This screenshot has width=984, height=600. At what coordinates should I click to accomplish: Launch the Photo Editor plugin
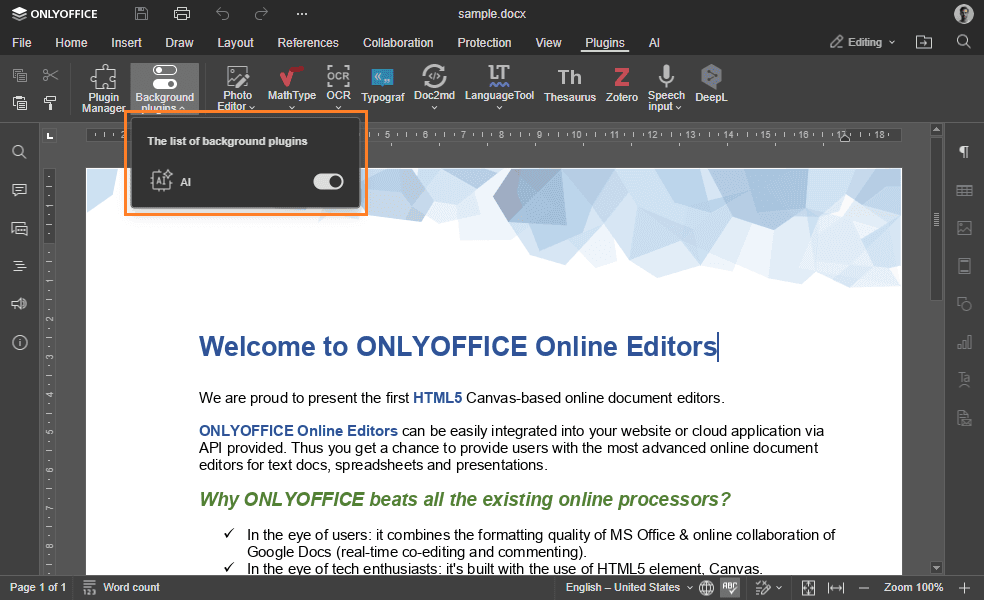coord(237,88)
